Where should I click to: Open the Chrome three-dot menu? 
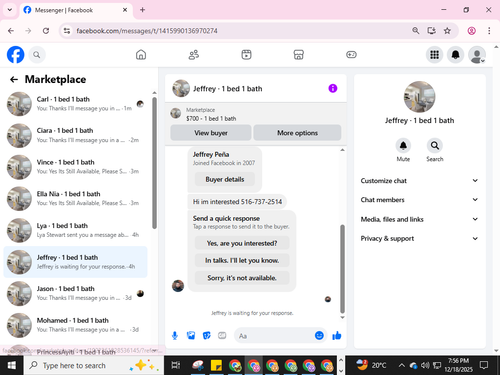point(489,31)
